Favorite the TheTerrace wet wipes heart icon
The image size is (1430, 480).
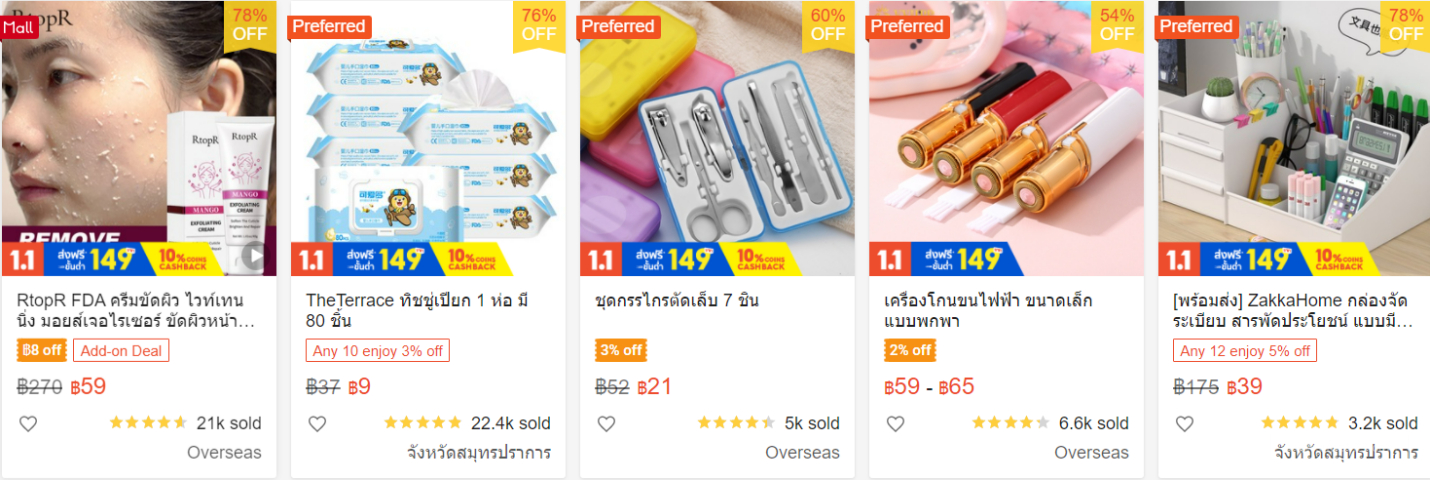click(317, 424)
